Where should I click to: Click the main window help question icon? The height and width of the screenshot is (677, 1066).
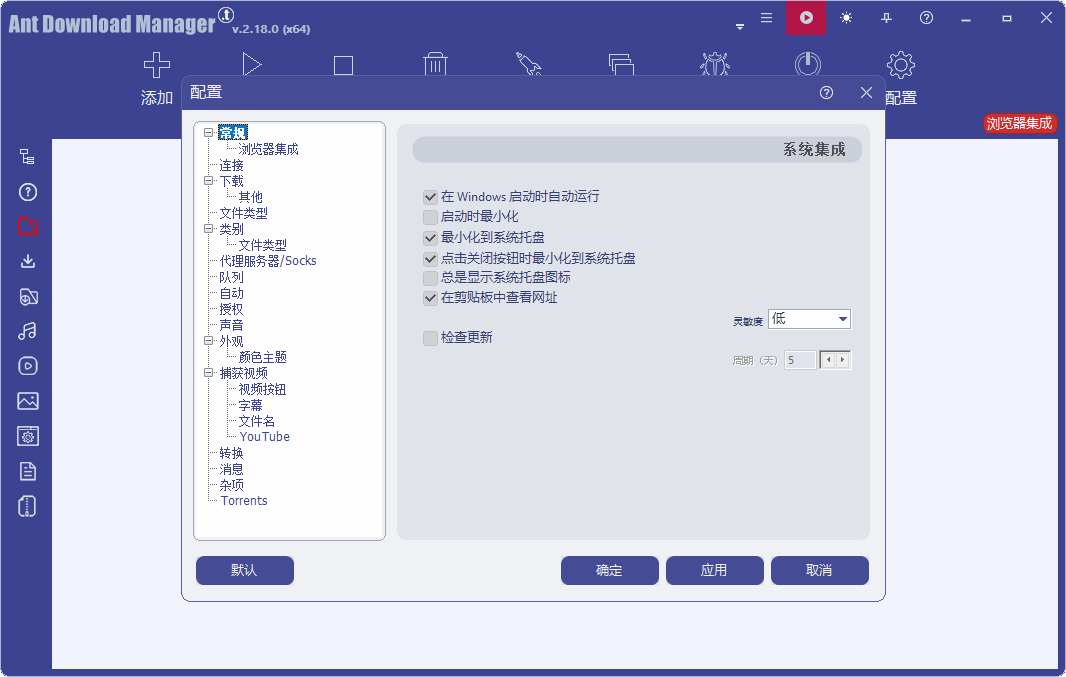click(x=926, y=18)
